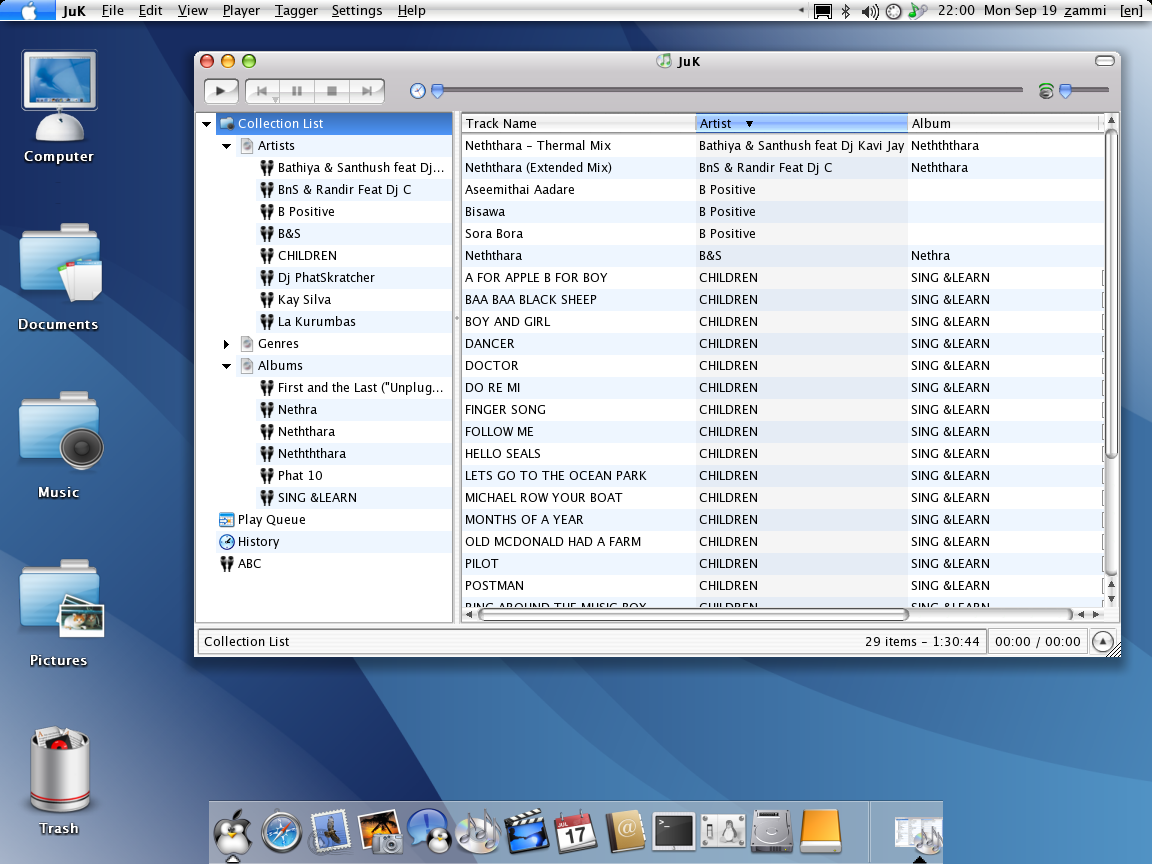1152x864 pixels.
Task: Open the movie clapperboard dock icon
Action: [x=526, y=832]
